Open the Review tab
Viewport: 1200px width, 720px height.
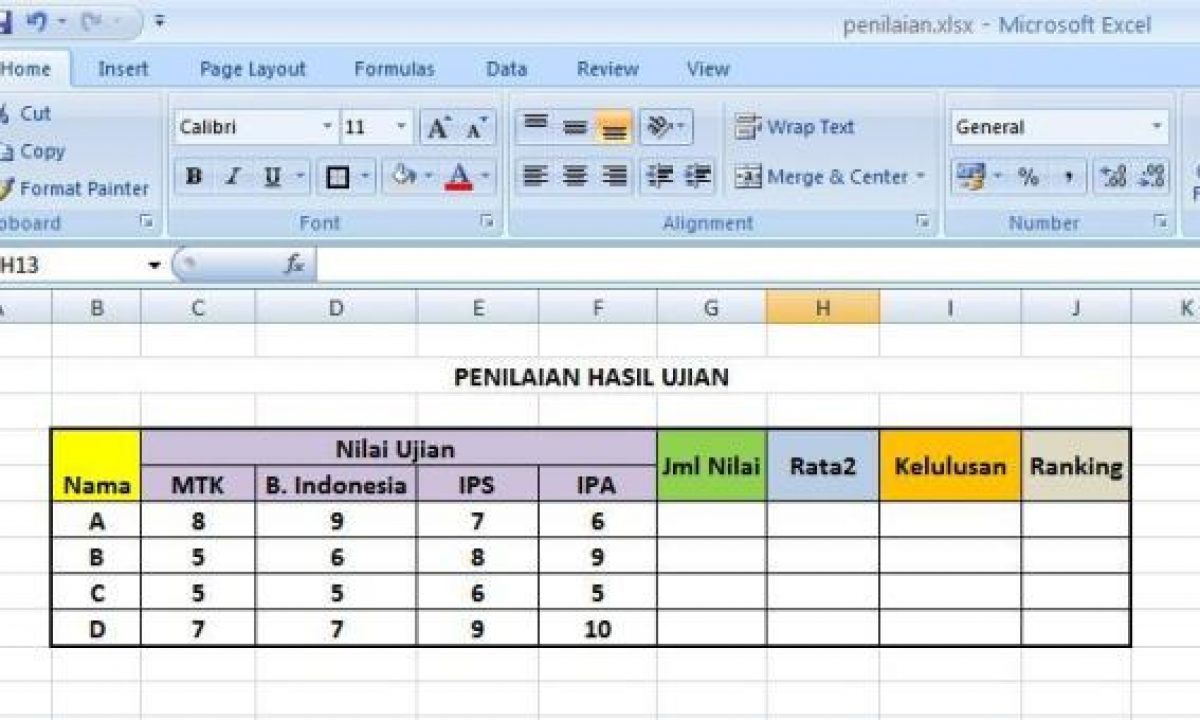(608, 69)
